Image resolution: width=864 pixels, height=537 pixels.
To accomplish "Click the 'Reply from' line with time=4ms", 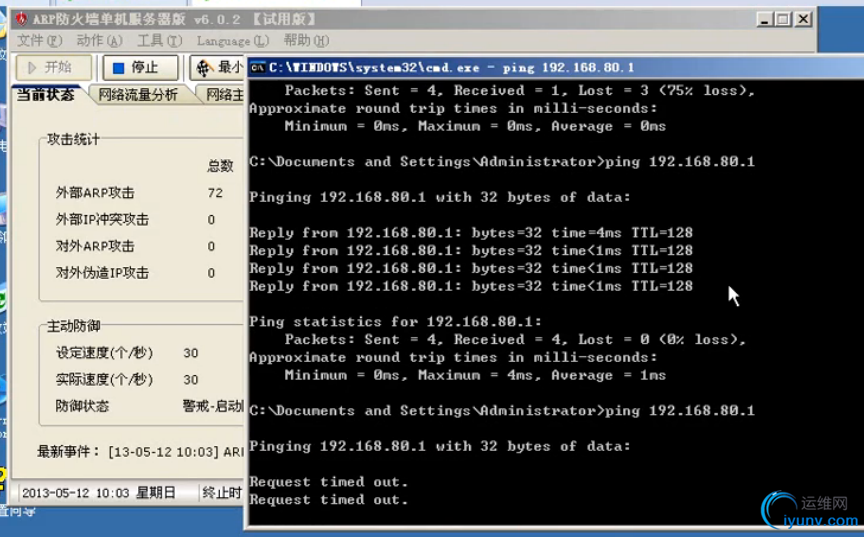I will [471, 232].
